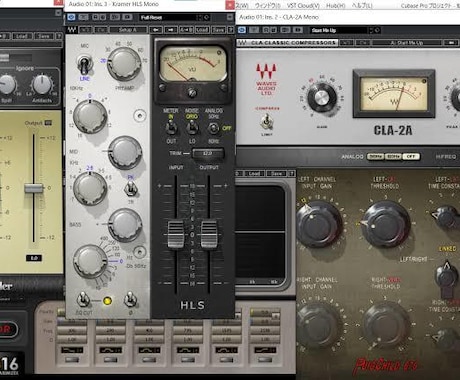Click the ANALOG 50Hz/60Hz rotary switch on HLS
The width and height of the screenshot is (460, 380).
tap(213, 128)
